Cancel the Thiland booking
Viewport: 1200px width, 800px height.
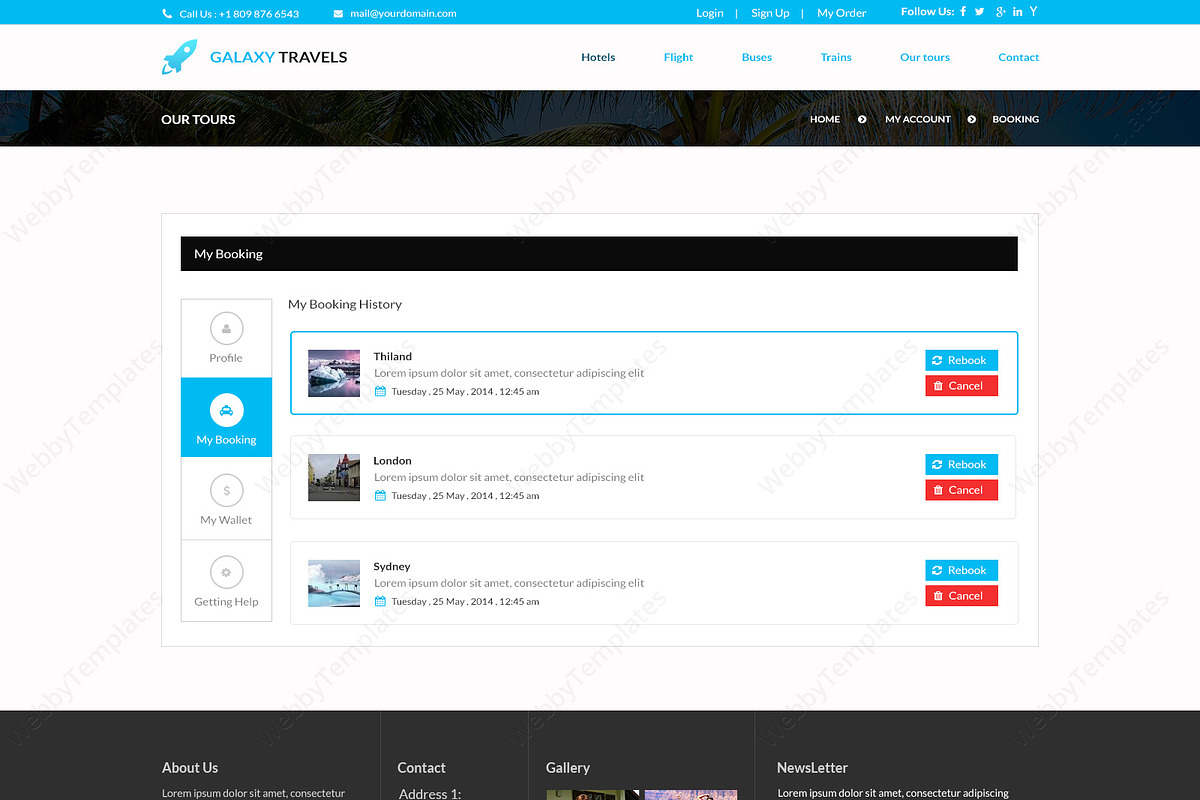tap(962, 386)
